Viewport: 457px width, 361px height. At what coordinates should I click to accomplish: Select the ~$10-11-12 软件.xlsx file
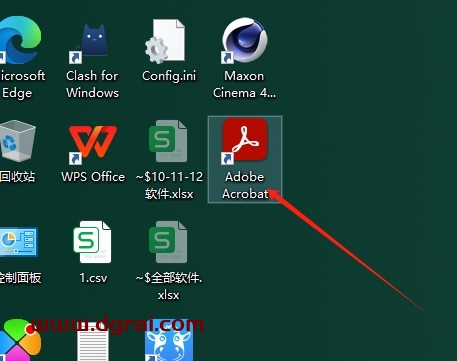(169, 141)
